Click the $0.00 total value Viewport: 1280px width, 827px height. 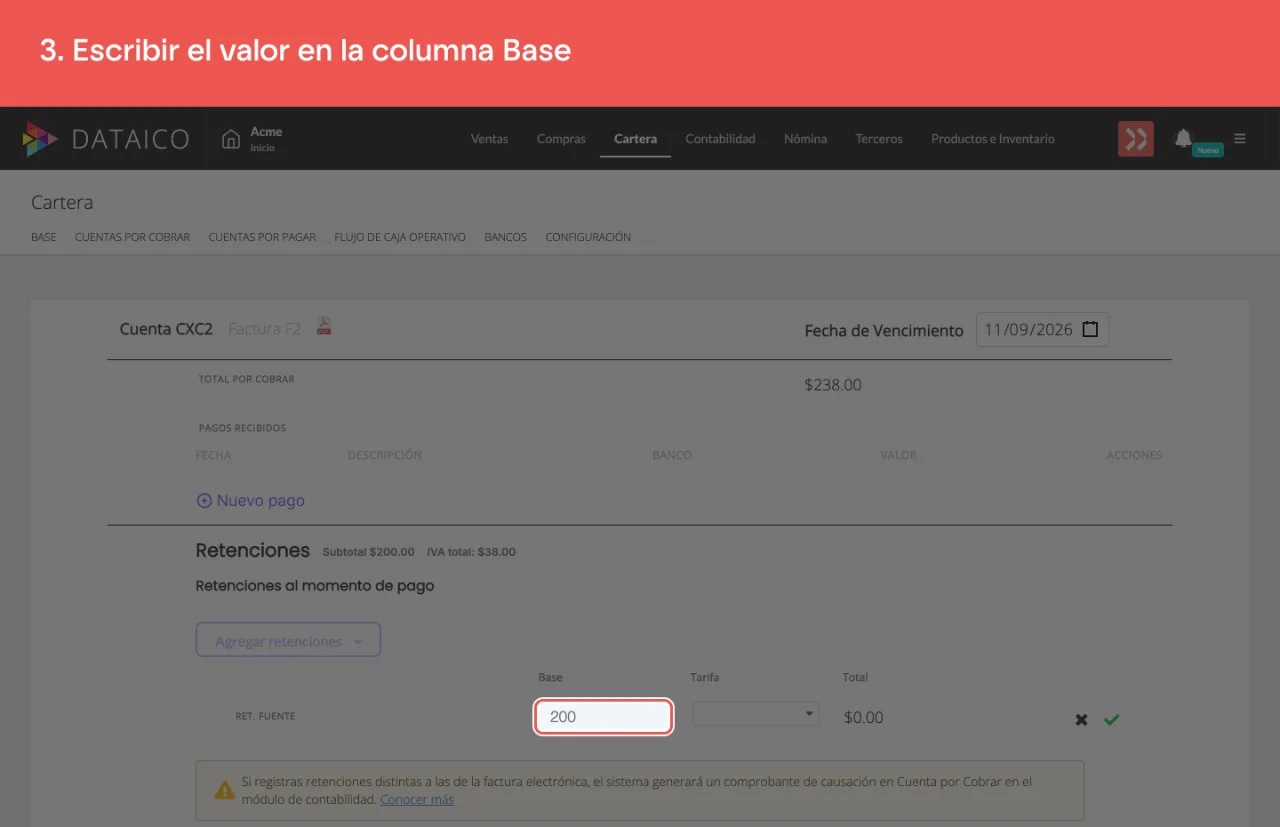click(863, 718)
